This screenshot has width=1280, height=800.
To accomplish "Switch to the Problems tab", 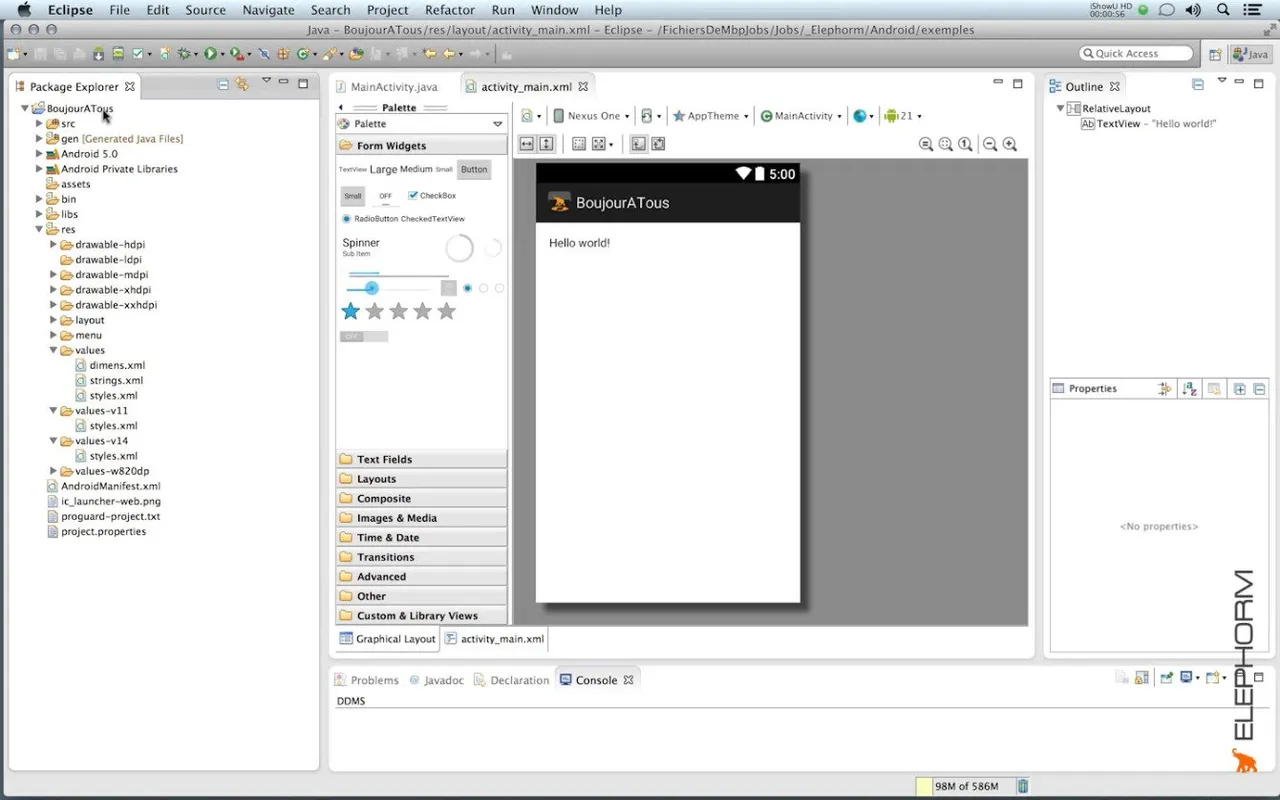I will pos(367,680).
